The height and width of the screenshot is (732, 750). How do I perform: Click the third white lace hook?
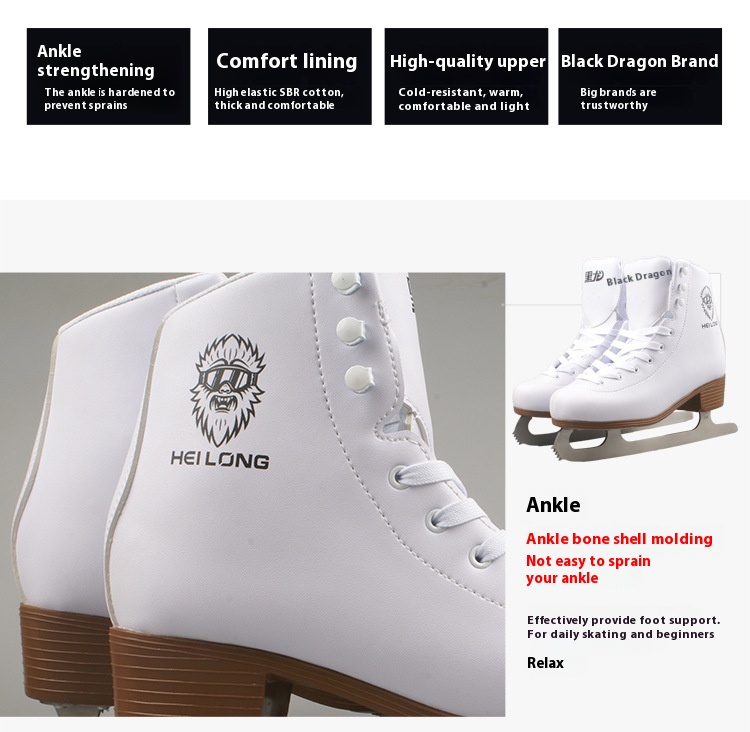tap(358, 378)
